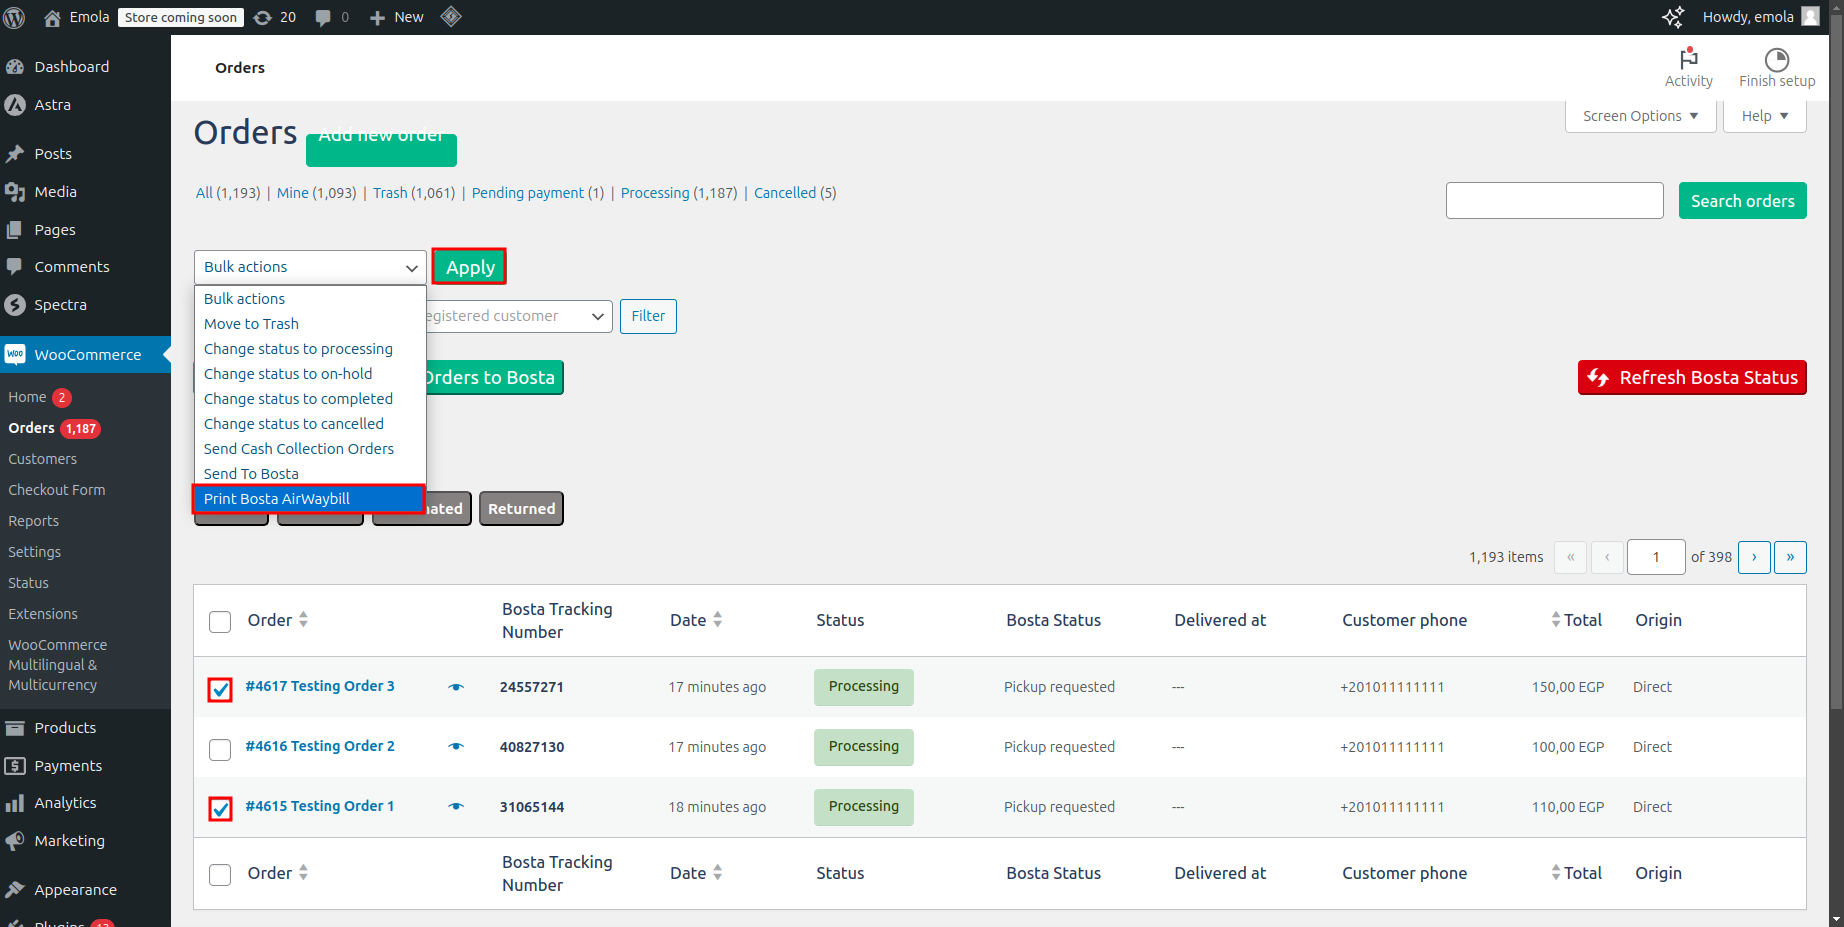Open the registered customer filter dropdown

(x=520, y=316)
